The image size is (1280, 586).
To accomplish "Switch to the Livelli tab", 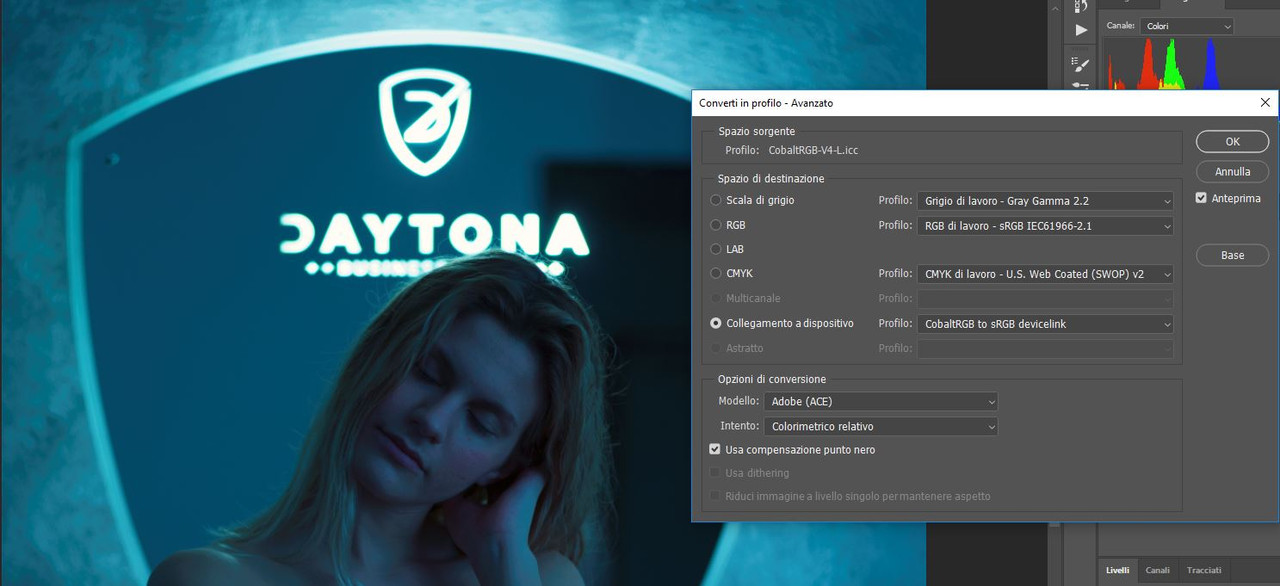I will pos(1118,570).
